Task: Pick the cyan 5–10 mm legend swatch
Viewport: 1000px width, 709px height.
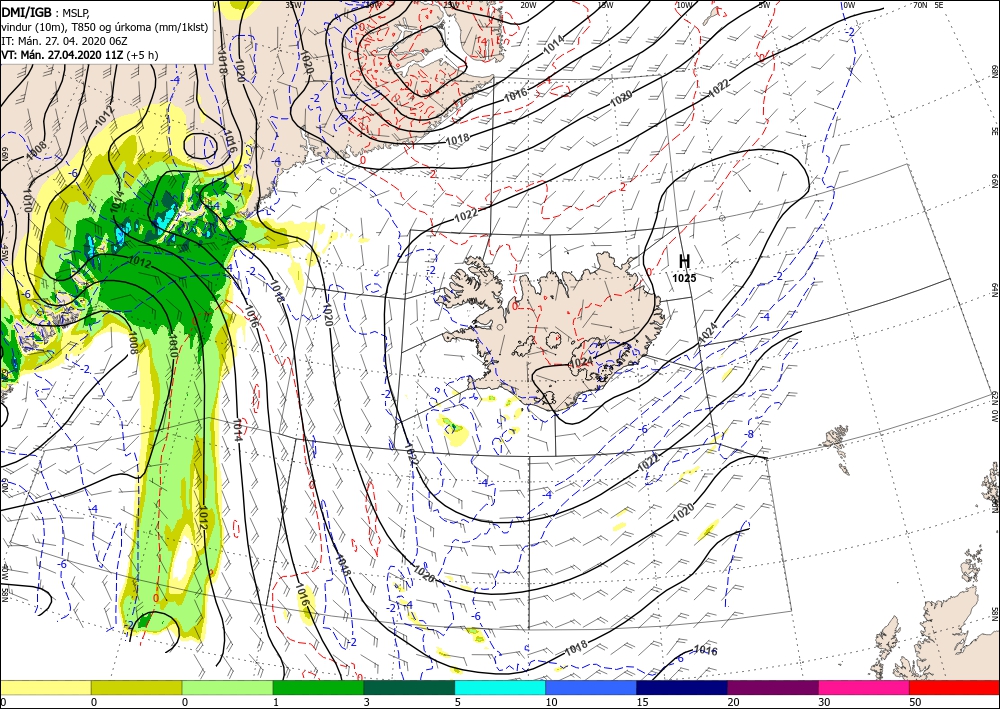Action: click(500, 687)
